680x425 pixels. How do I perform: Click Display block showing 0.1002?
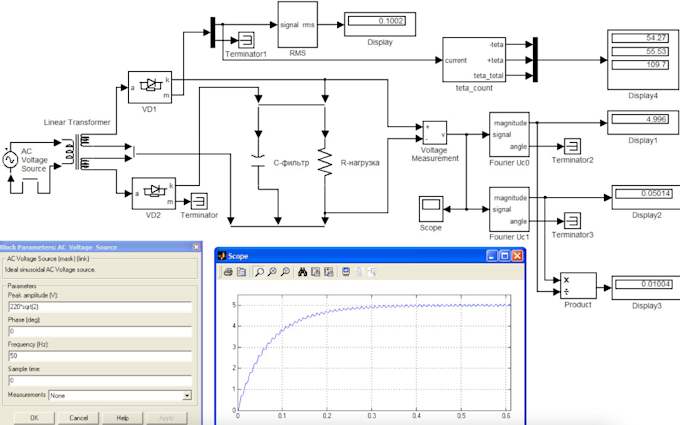point(380,24)
